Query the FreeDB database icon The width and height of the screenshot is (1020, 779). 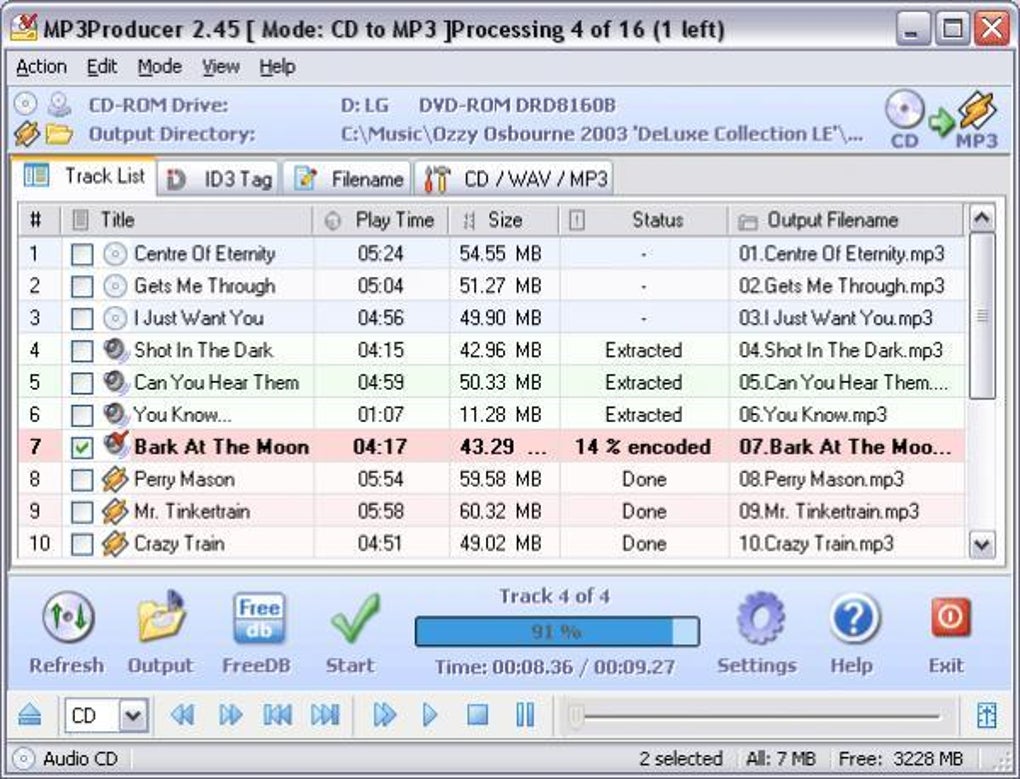click(258, 618)
